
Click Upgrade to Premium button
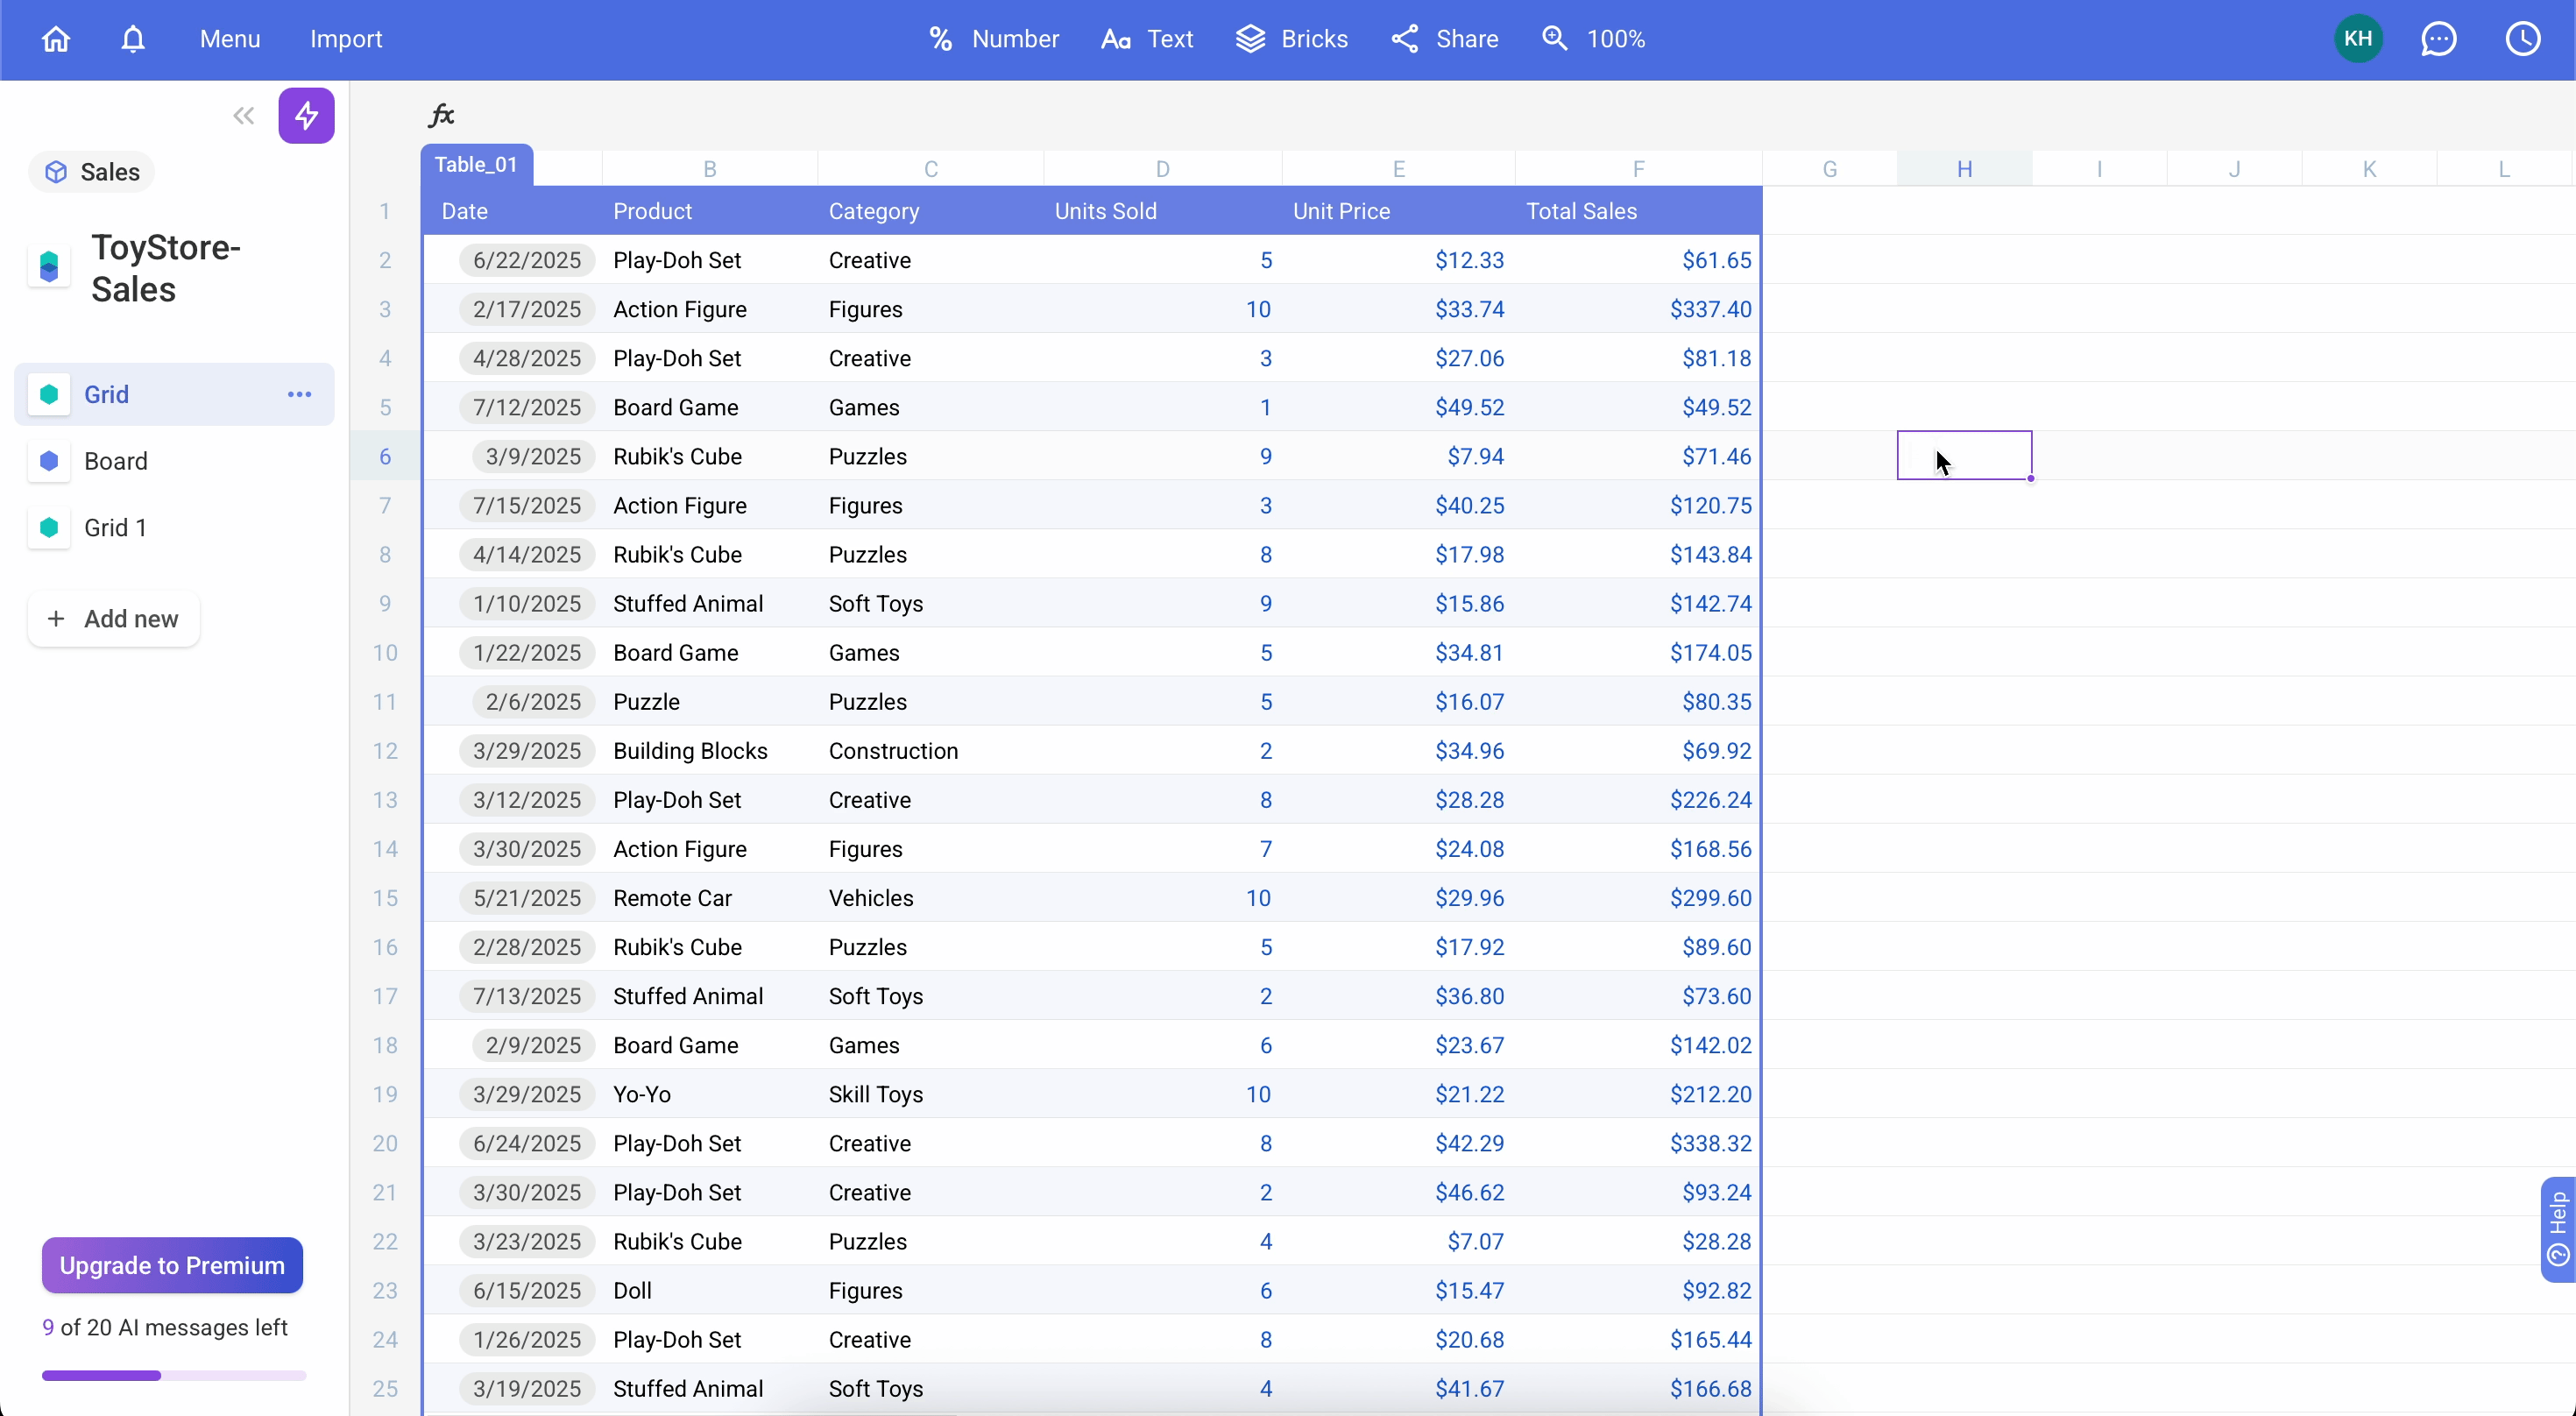[172, 1265]
